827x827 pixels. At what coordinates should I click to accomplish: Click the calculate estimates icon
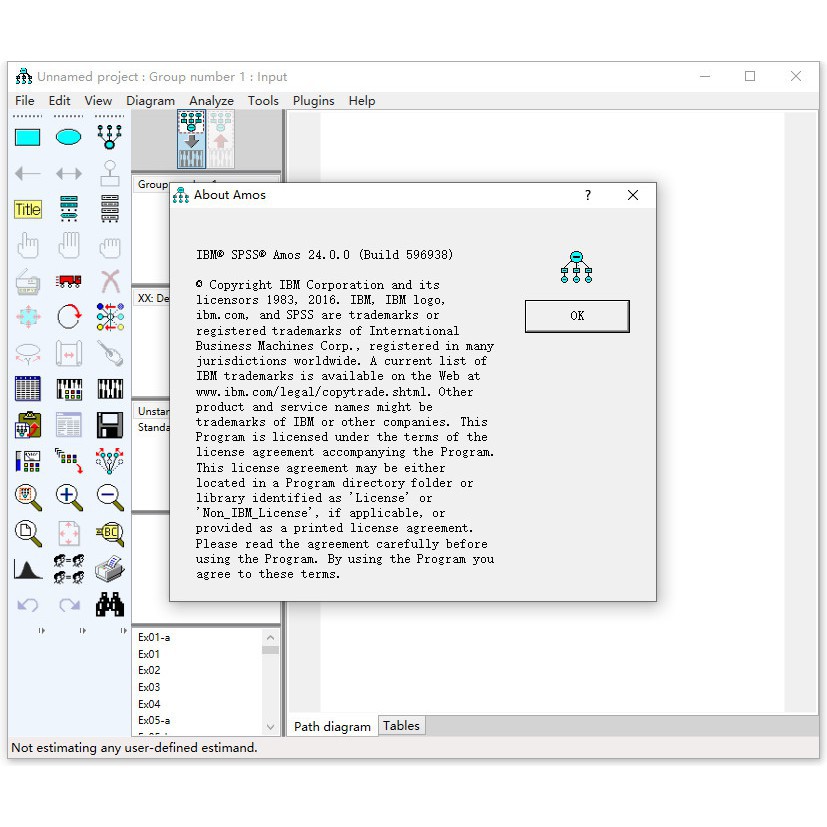tap(110, 389)
